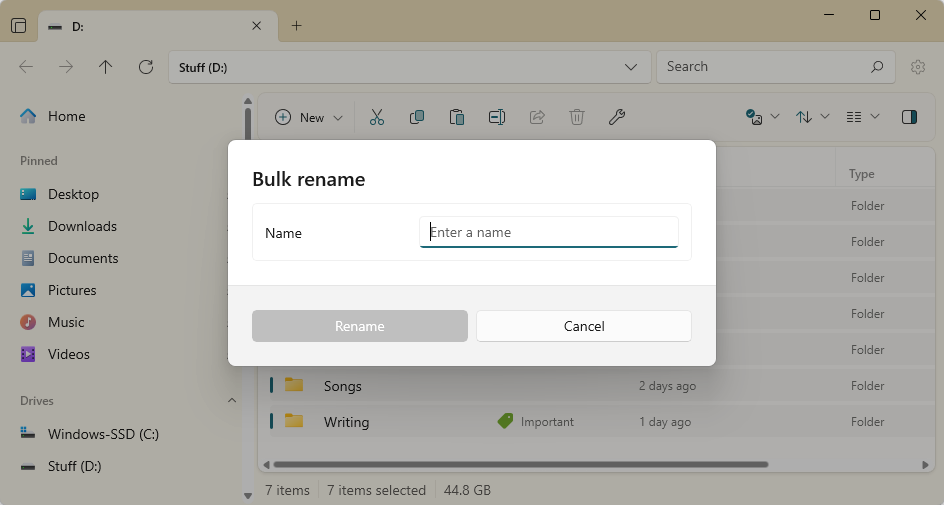Click the Copy icon in toolbar
The height and width of the screenshot is (505, 944).
(x=417, y=117)
